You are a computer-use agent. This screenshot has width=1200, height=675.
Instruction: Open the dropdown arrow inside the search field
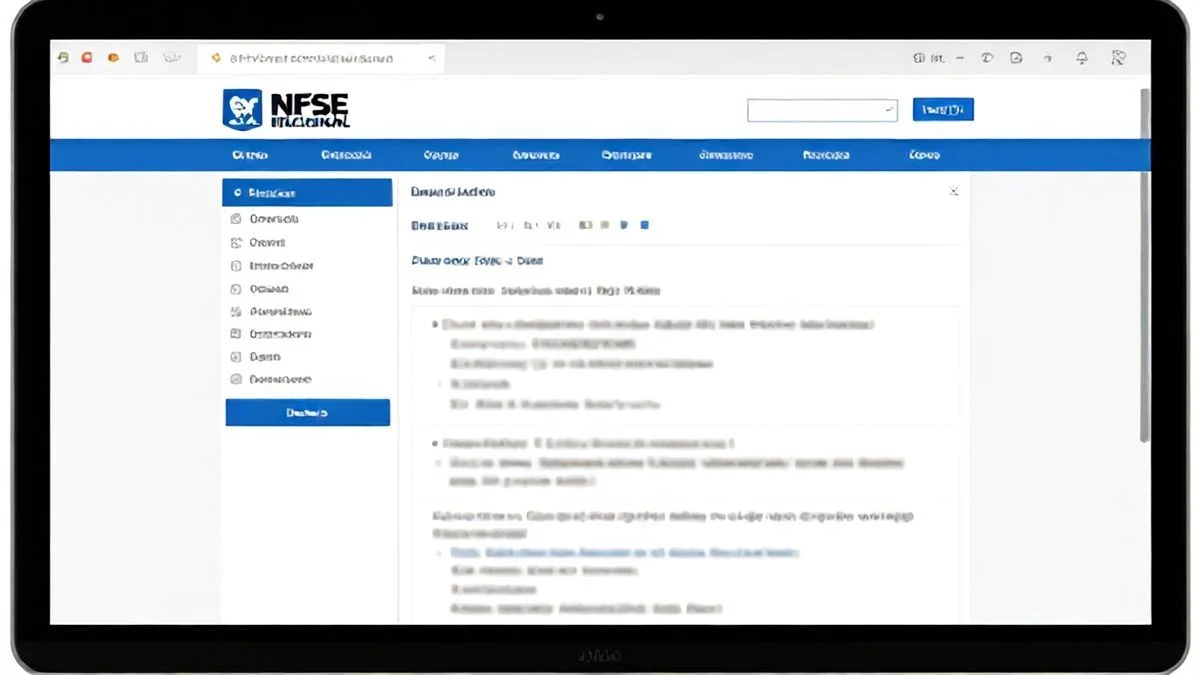888,109
